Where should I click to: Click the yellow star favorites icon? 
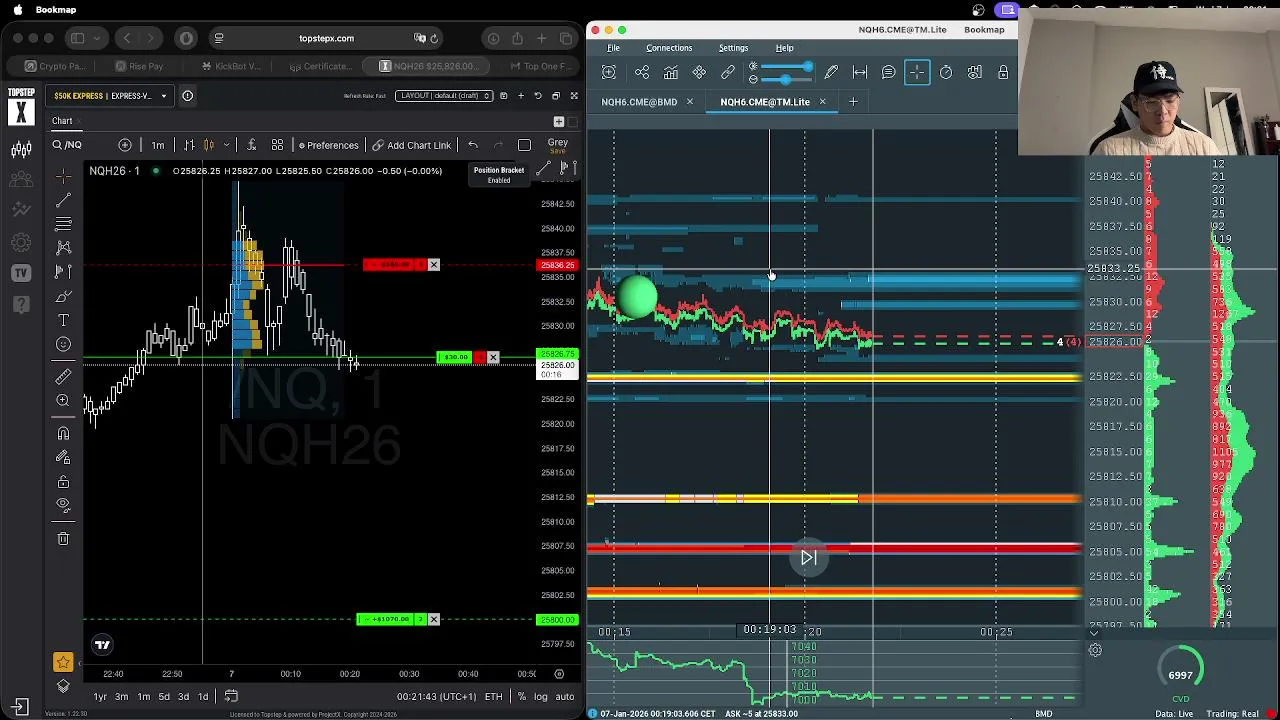pyautogui.click(x=63, y=662)
